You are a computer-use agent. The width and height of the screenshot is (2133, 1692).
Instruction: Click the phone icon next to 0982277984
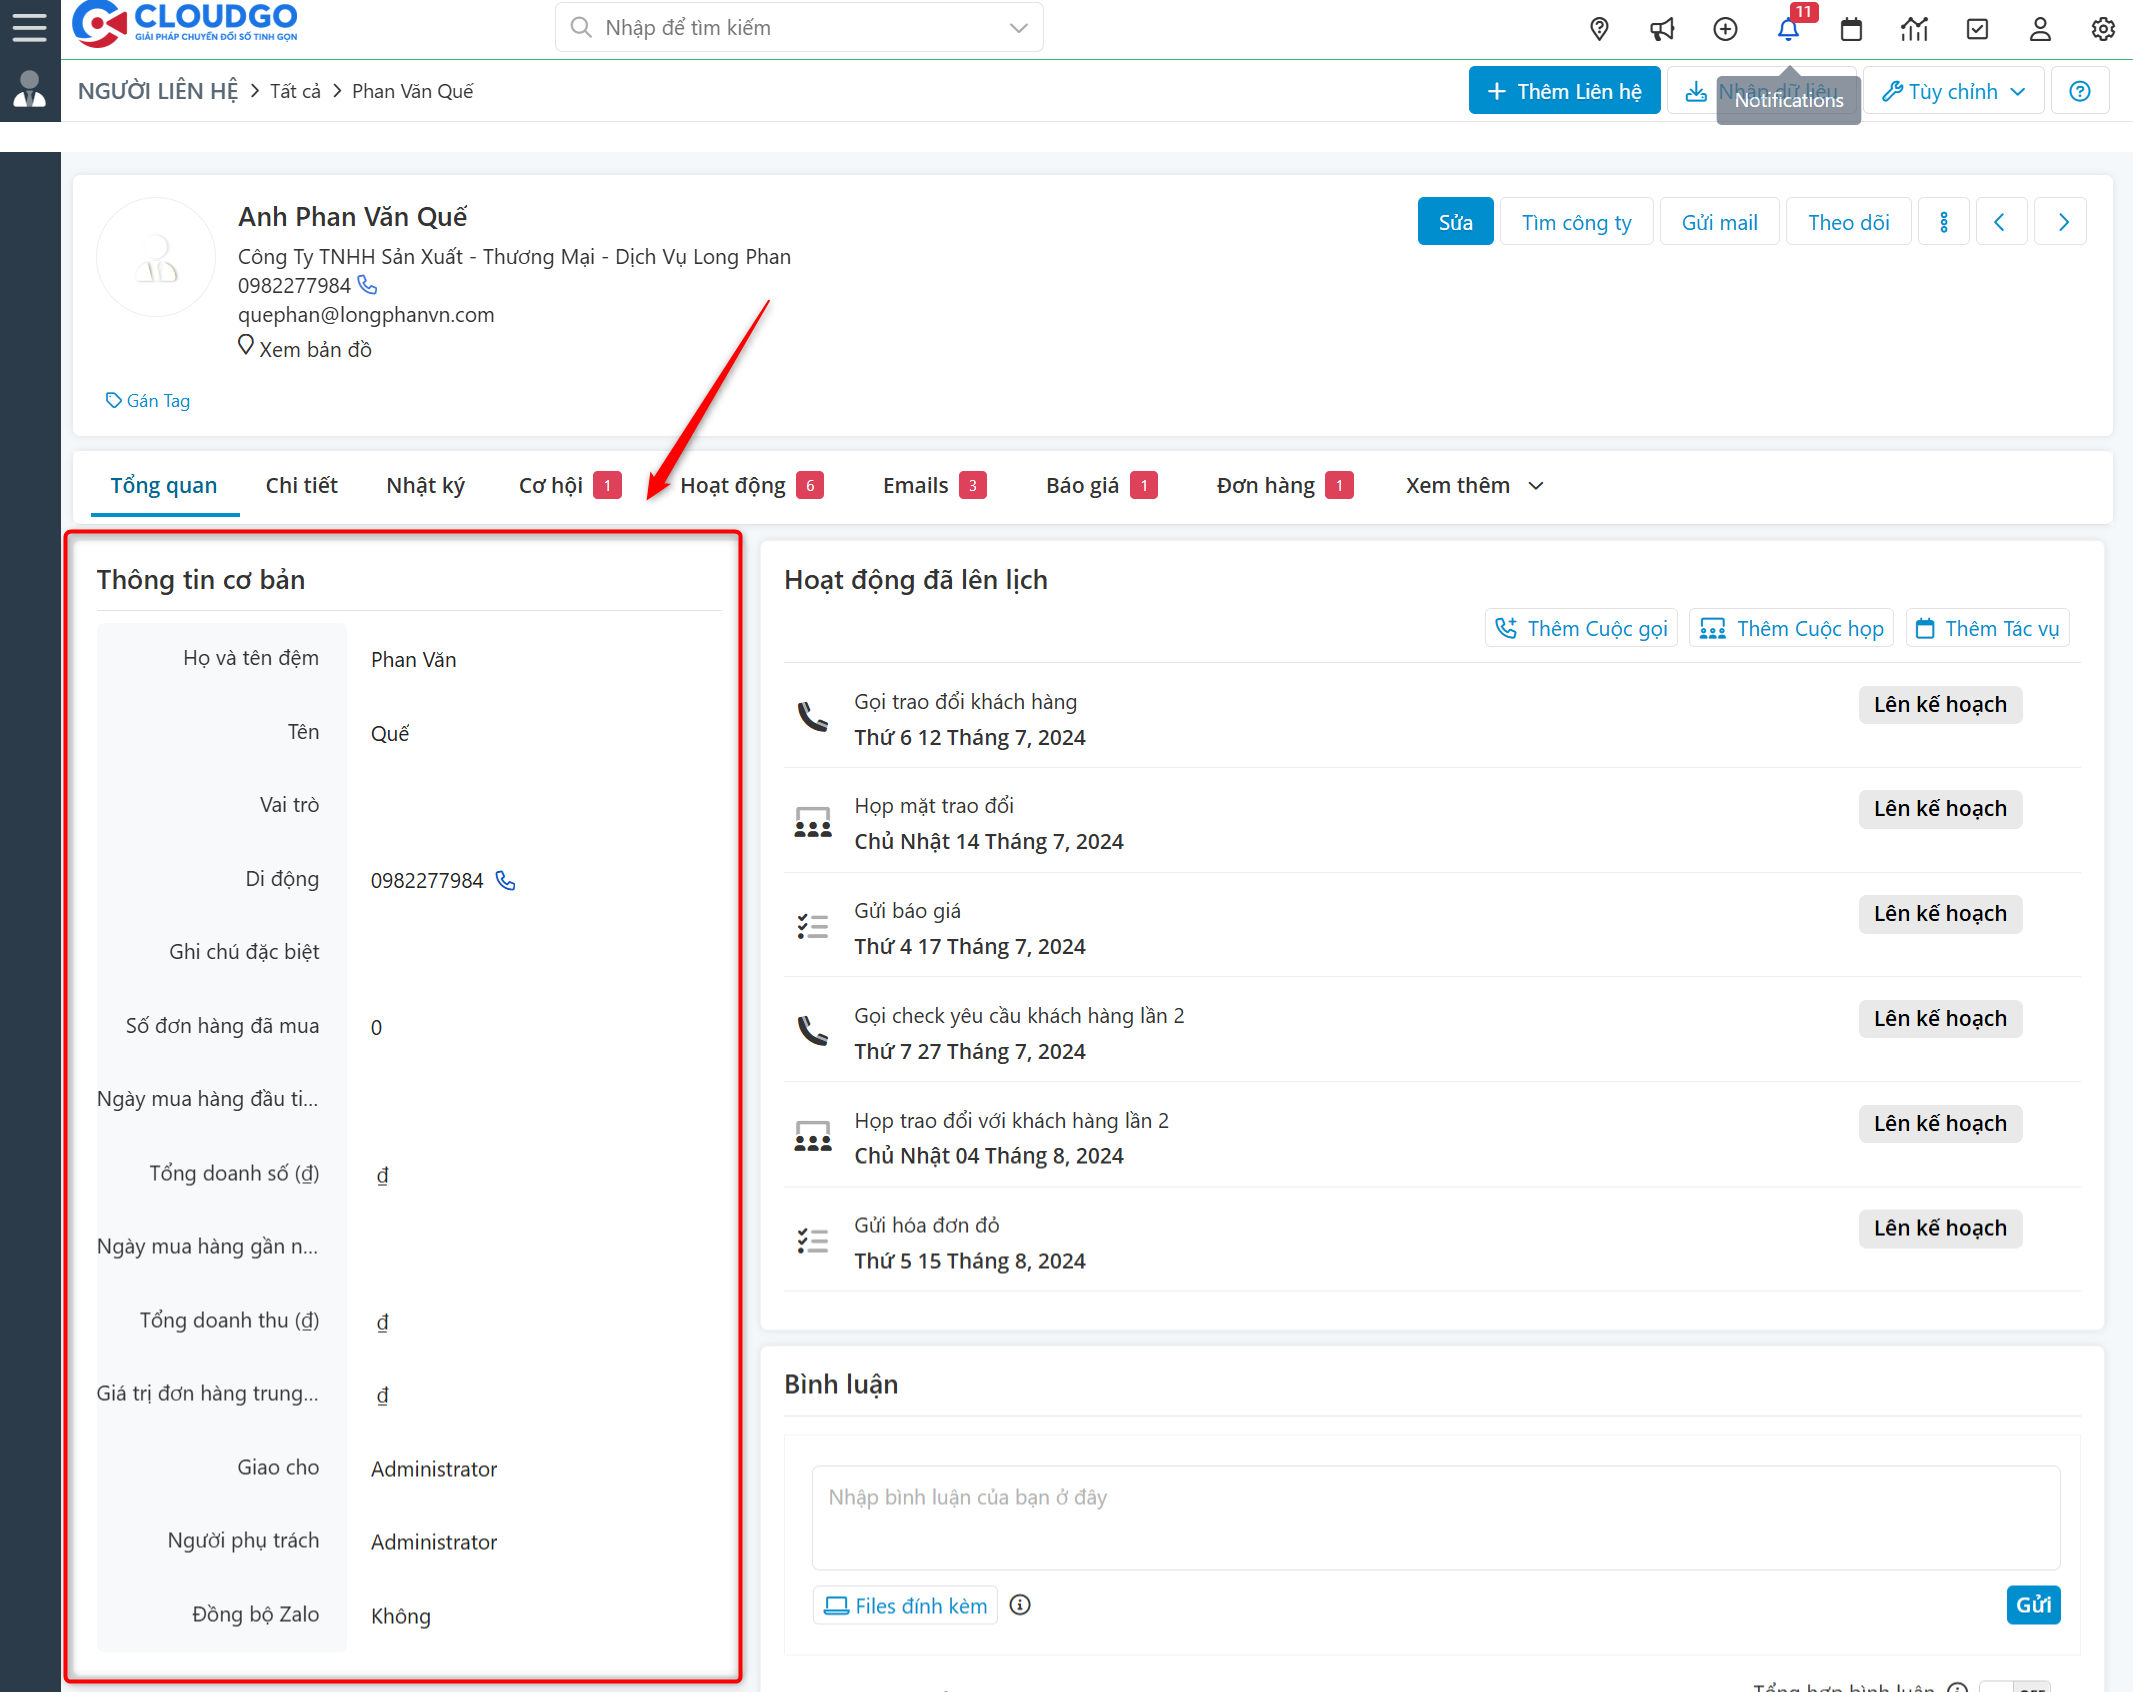367,285
